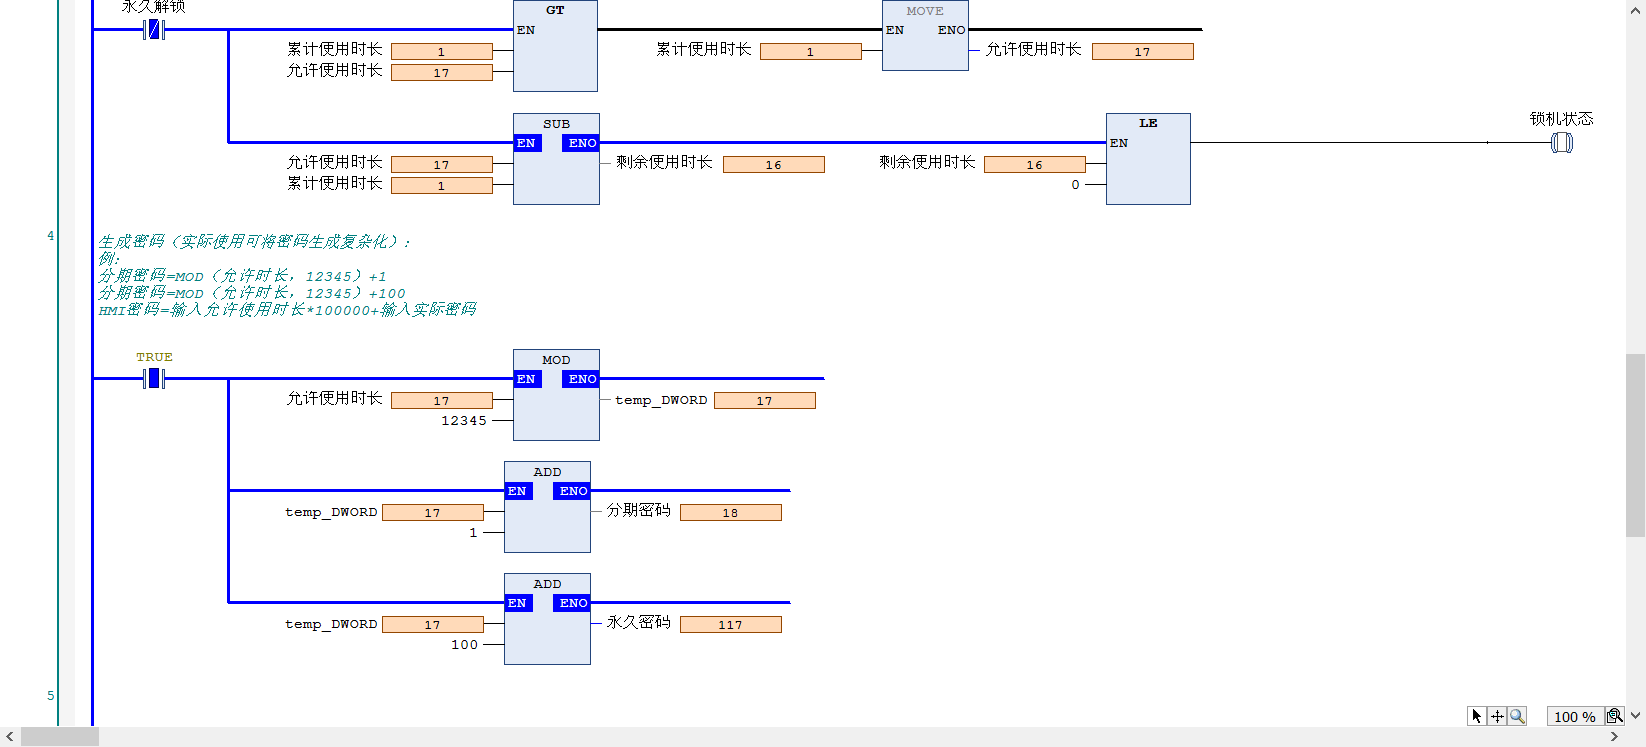The height and width of the screenshot is (747, 1646).
Task: Click the temp_DWORD label at MOD output
Action: 661,400
